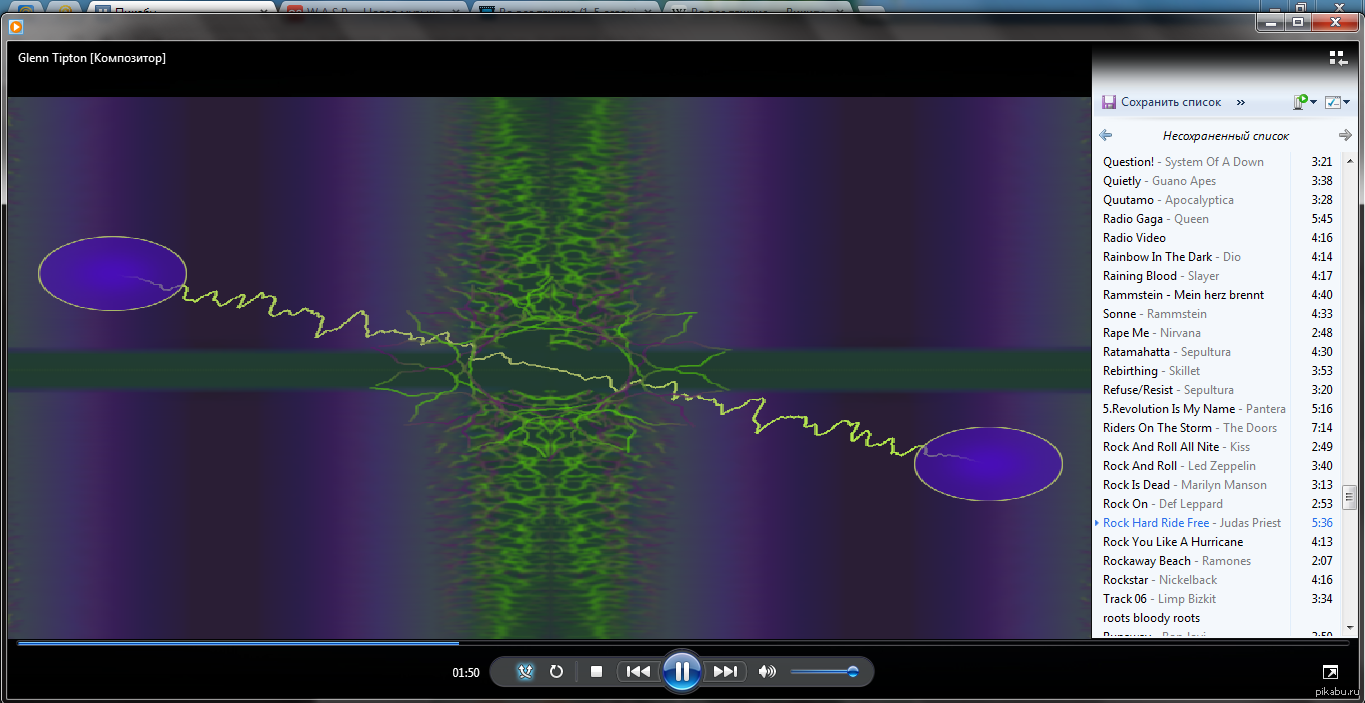Expand the toolbar overflow chevron
The height and width of the screenshot is (703, 1365).
1241,102
